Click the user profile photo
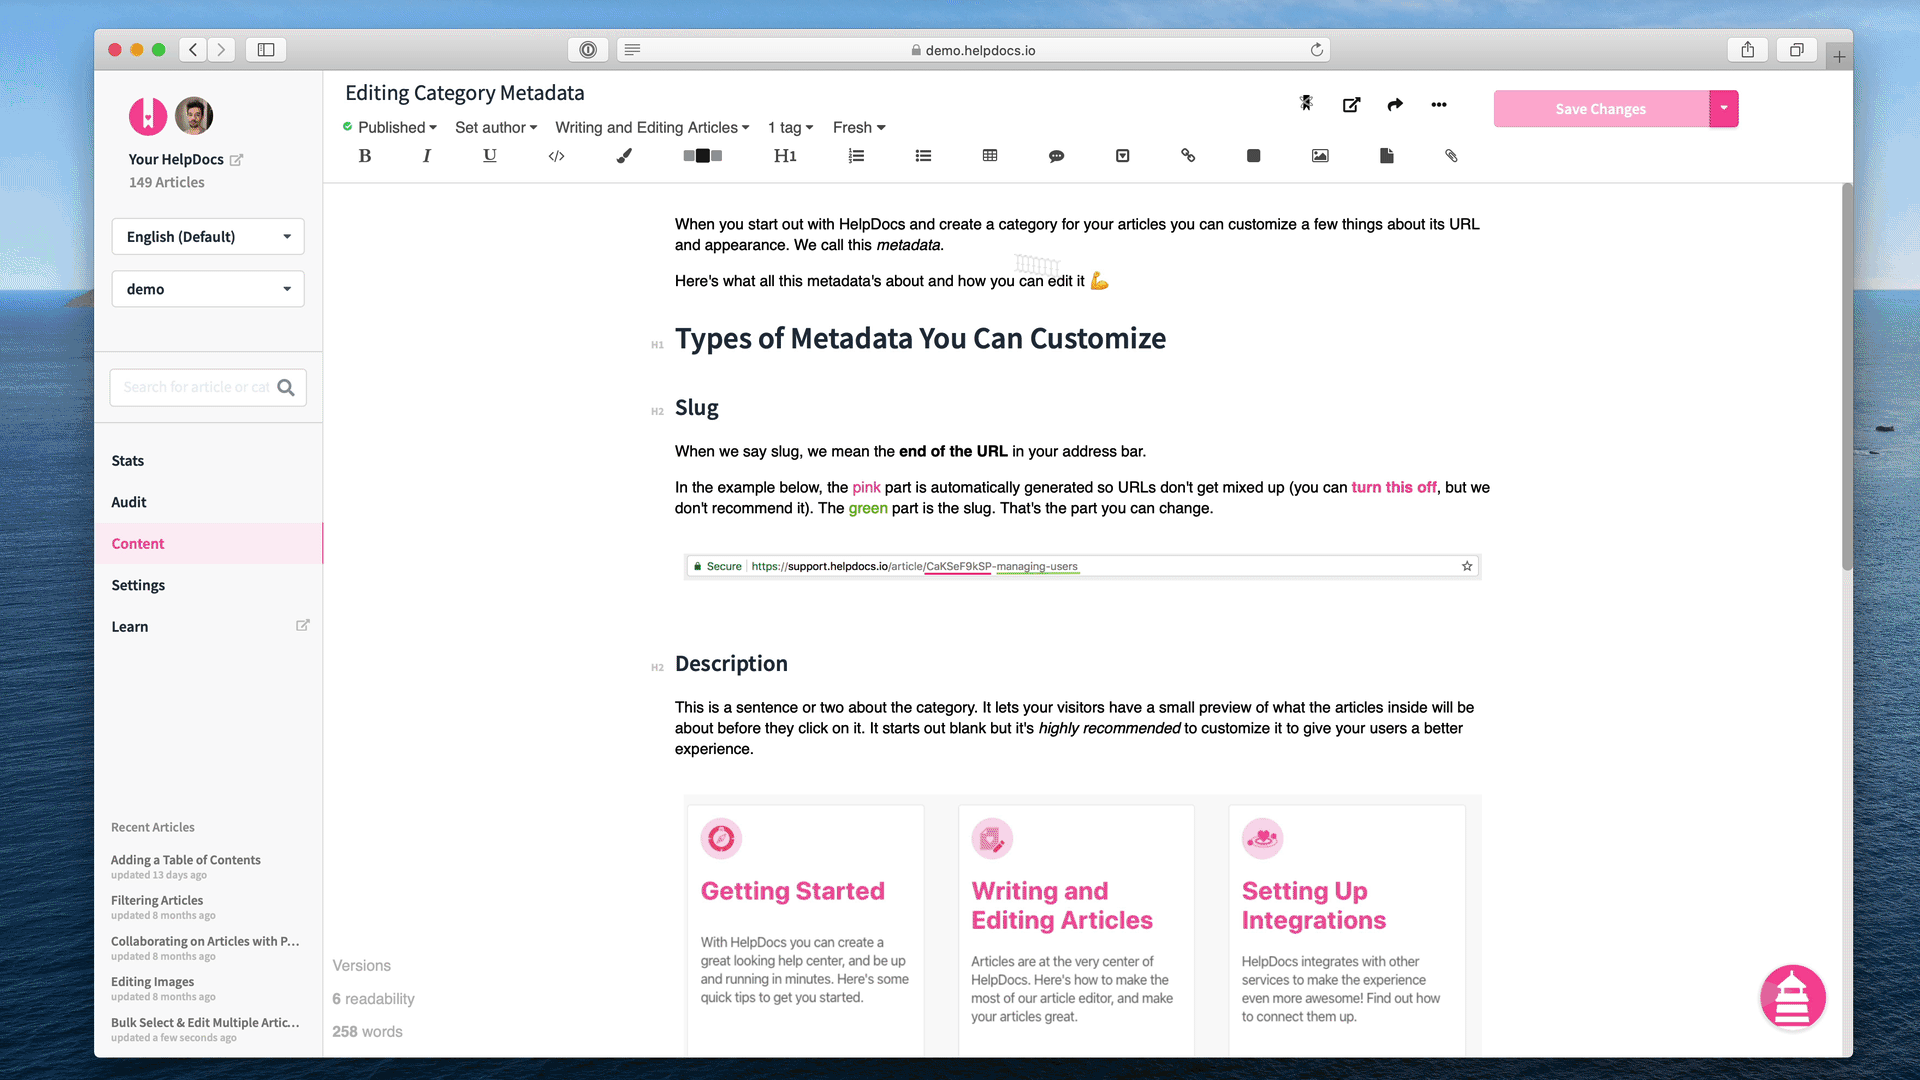 coord(194,116)
